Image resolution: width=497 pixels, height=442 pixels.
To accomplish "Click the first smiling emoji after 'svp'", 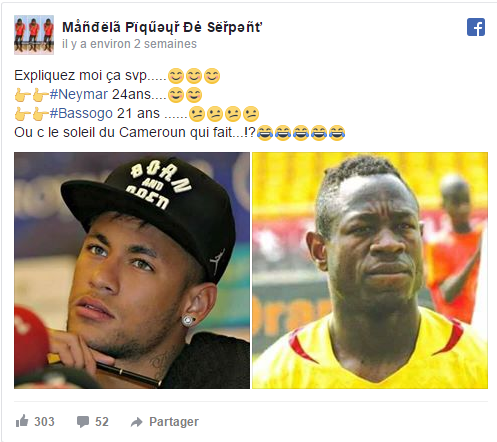I will pos(176,76).
